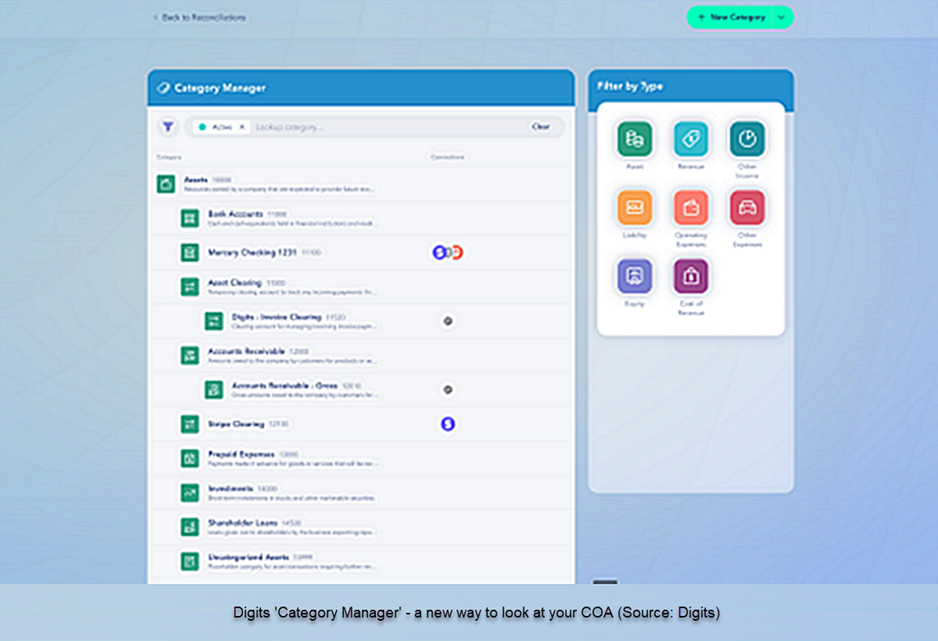This screenshot has width=938, height=641.
Task: Click Stripe connection icon on Stripe Clearing row
Action: click(448, 424)
